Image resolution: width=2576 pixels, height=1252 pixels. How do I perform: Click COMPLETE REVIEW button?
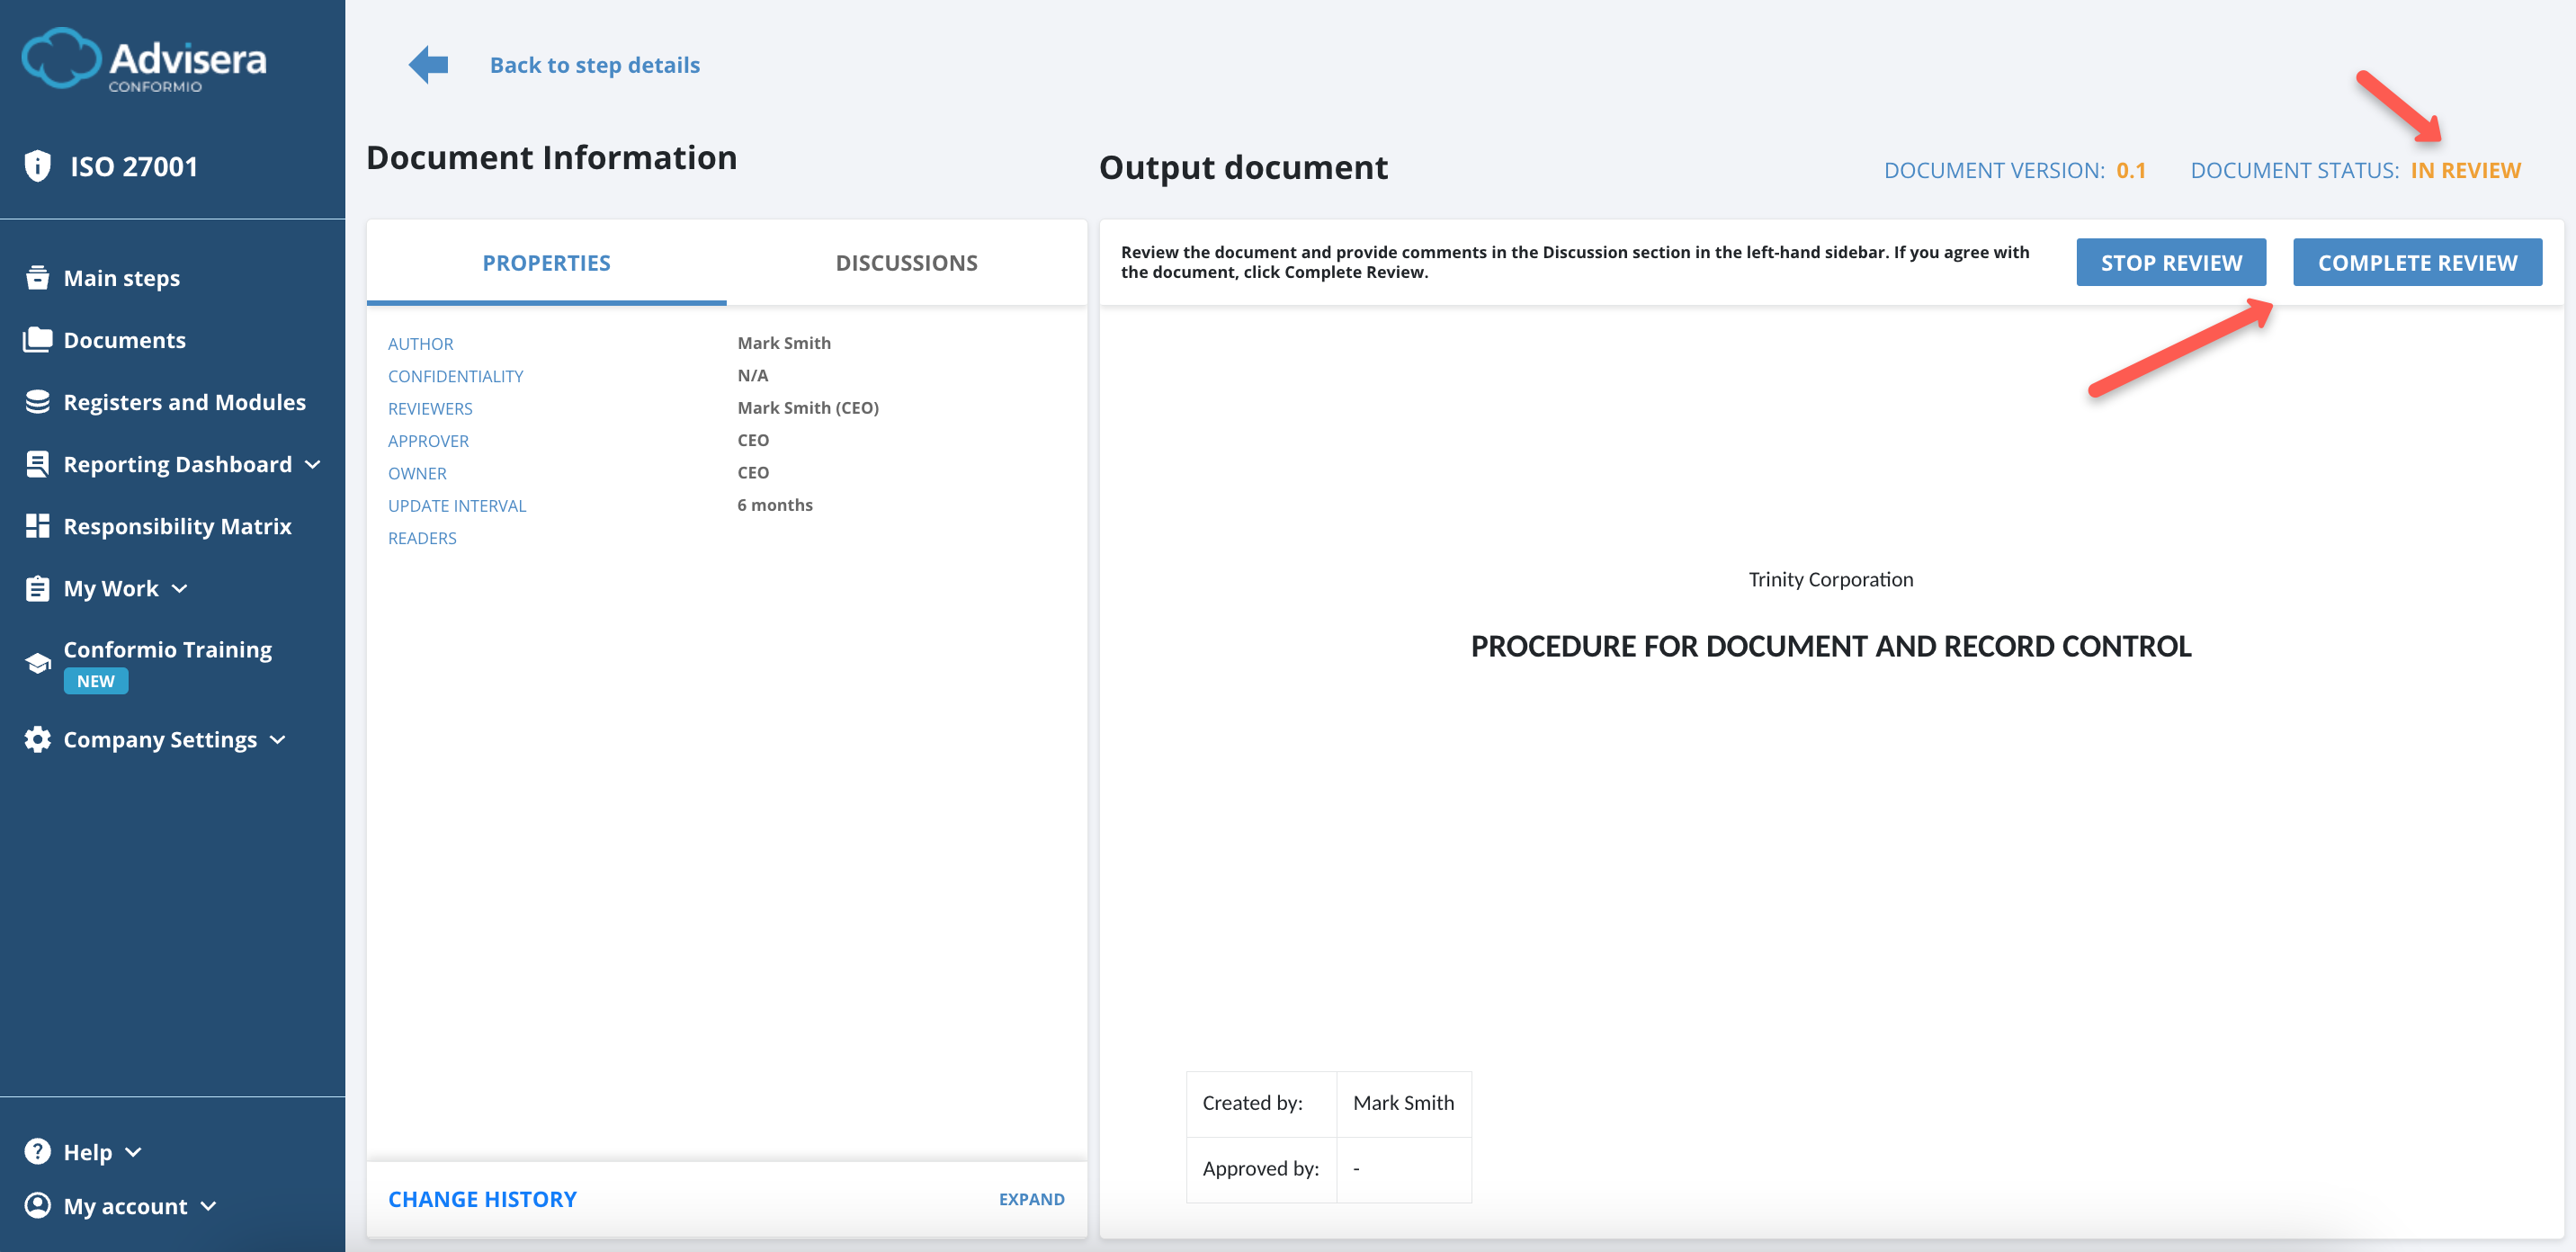pyautogui.click(x=2418, y=262)
